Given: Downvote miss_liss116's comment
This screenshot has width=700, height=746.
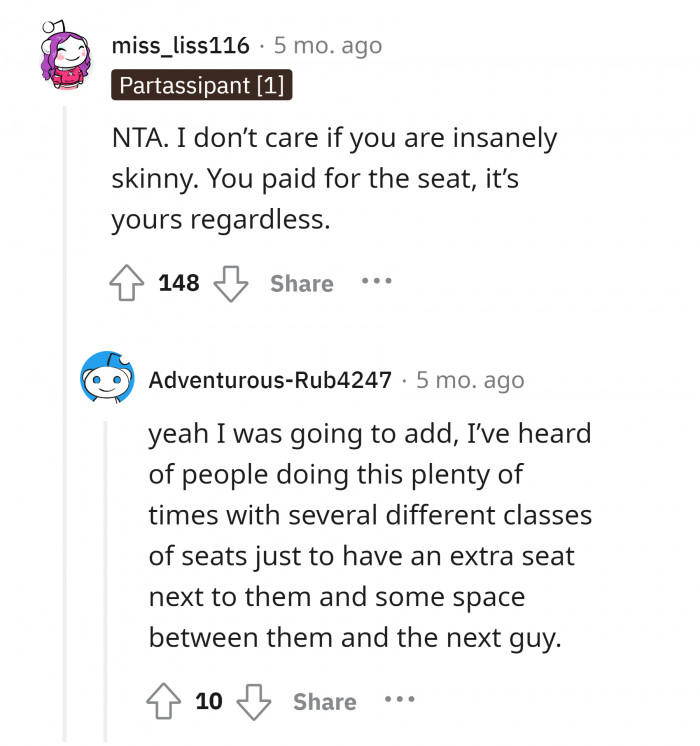Looking at the screenshot, I should click(x=231, y=283).
